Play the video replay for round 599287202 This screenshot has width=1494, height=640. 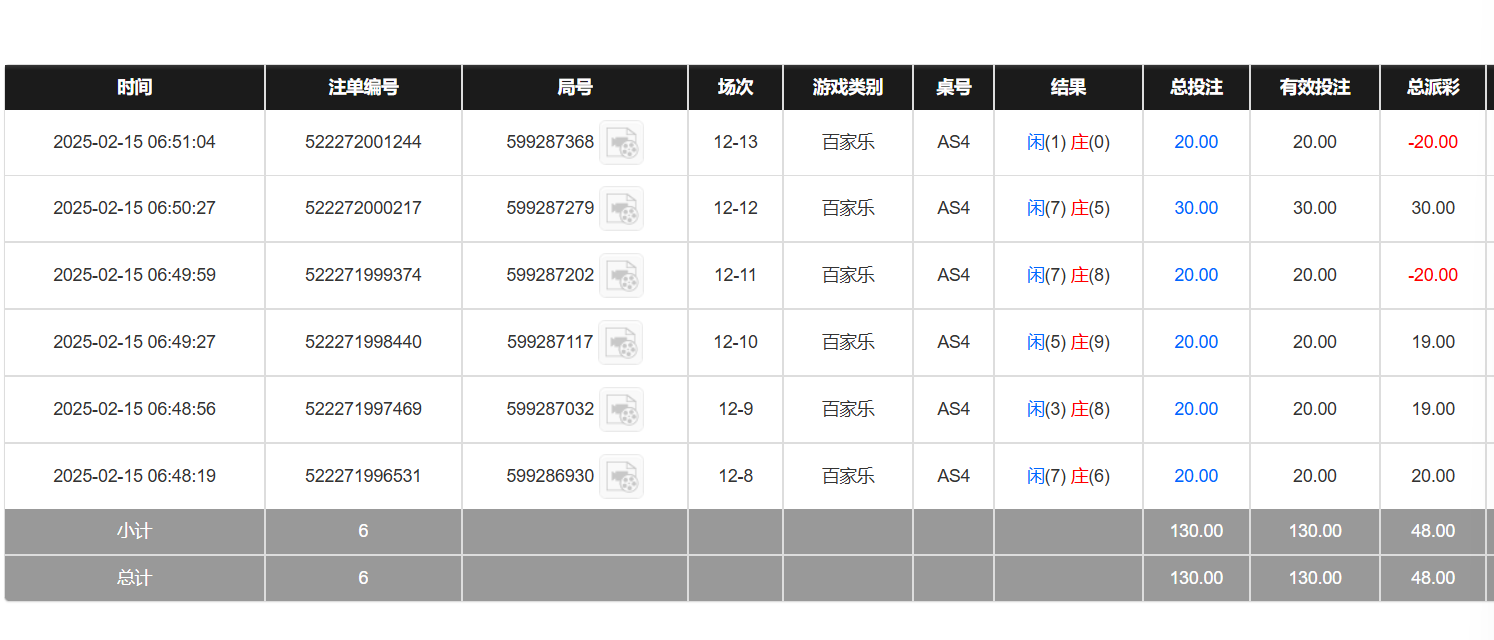pyautogui.click(x=621, y=276)
